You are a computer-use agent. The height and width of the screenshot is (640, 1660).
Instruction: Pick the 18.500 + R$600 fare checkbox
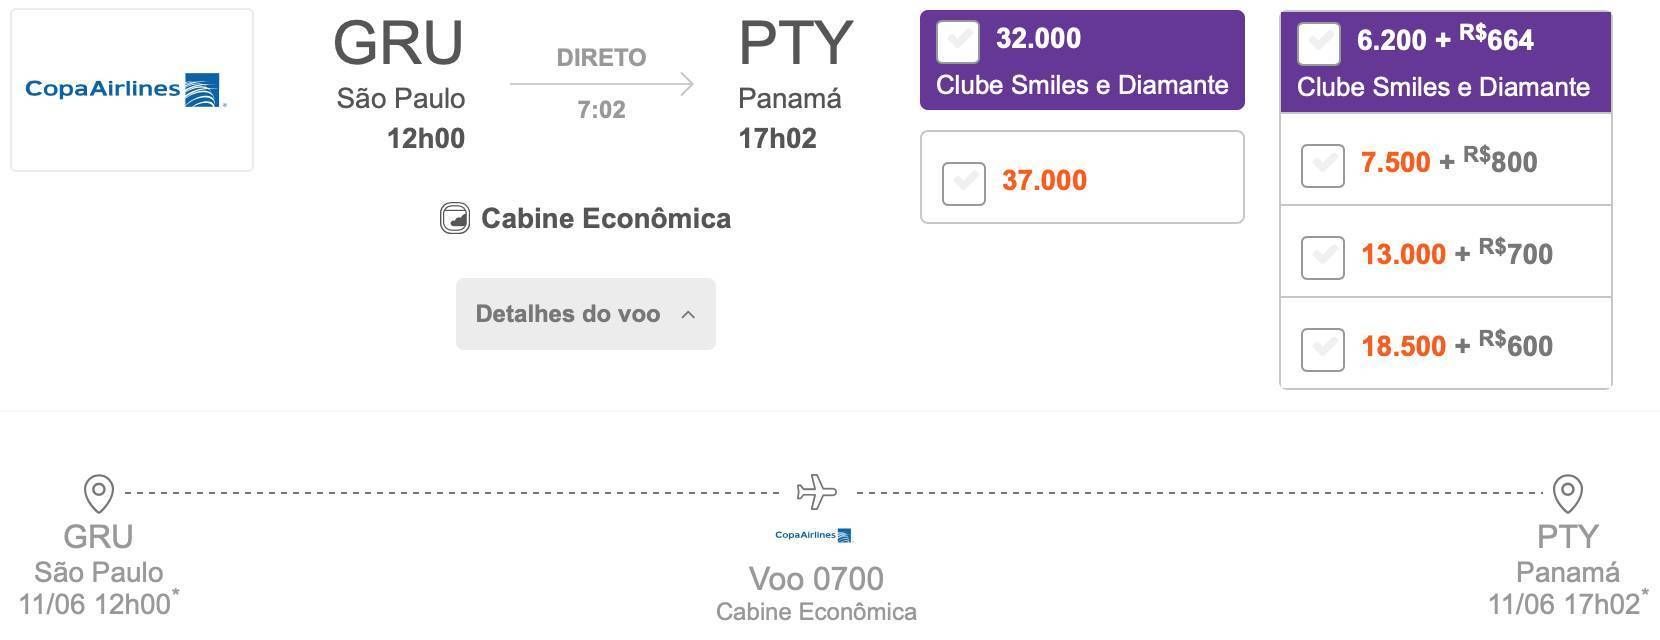(x=1323, y=349)
